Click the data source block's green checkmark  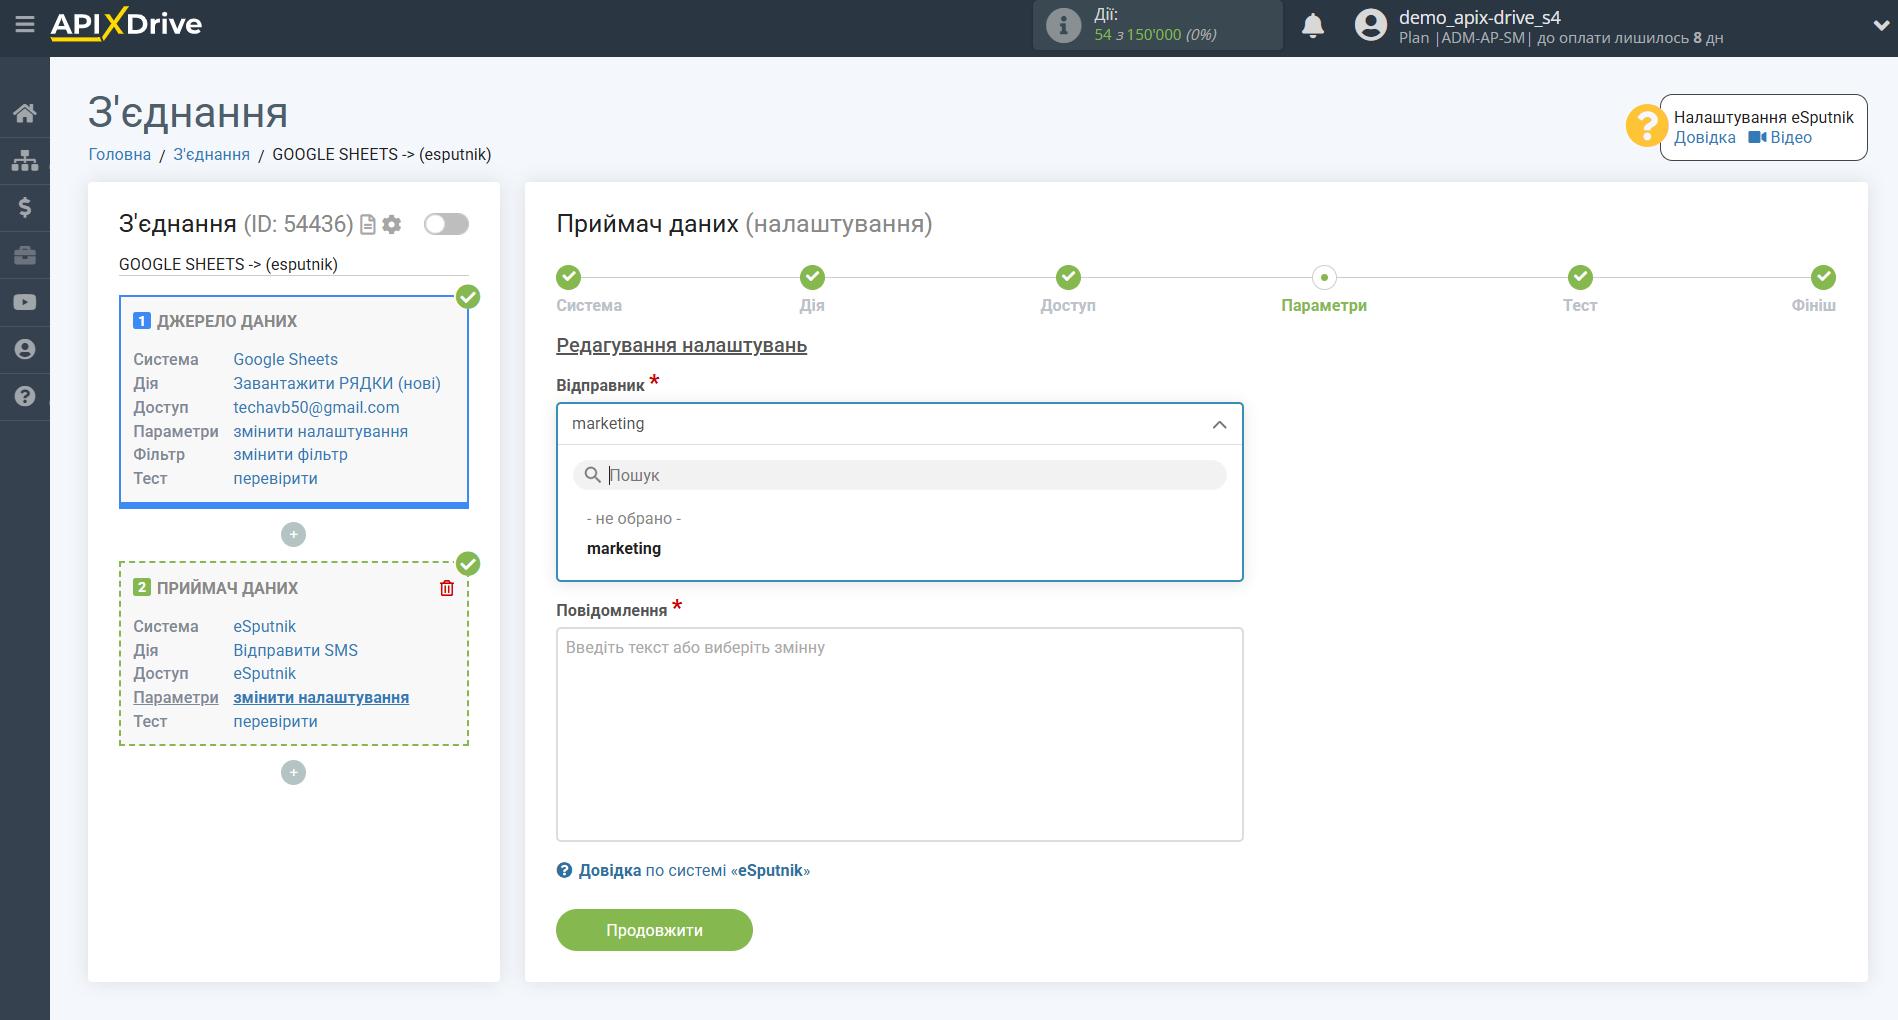(x=468, y=297)
